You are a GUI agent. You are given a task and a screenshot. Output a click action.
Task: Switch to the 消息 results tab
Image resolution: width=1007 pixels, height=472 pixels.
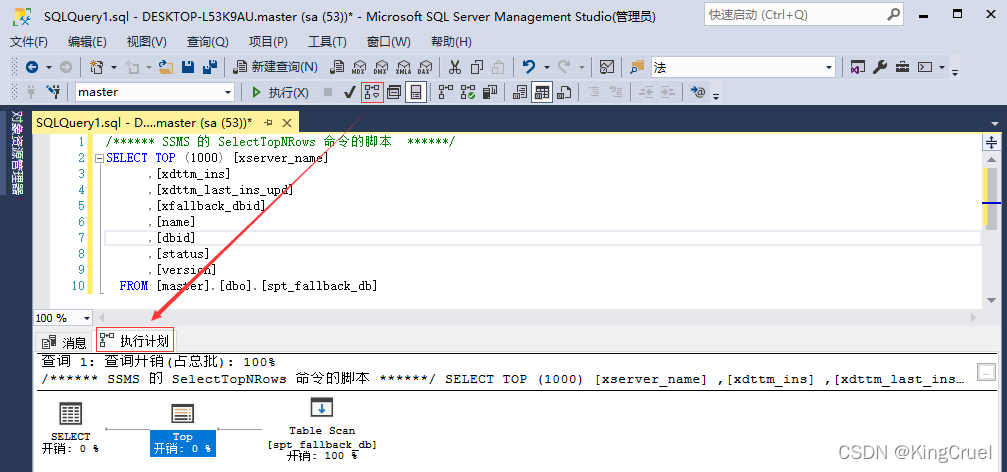(64, 342)
